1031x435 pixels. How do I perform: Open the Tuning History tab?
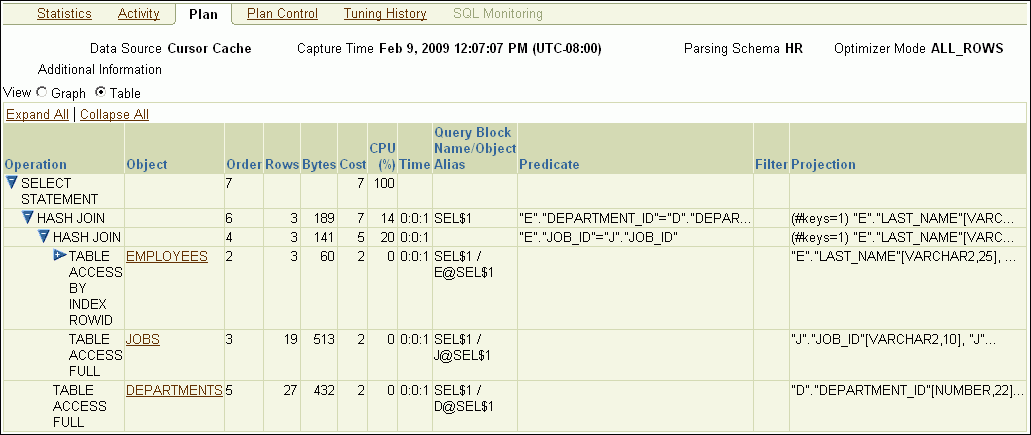[385, 14]
